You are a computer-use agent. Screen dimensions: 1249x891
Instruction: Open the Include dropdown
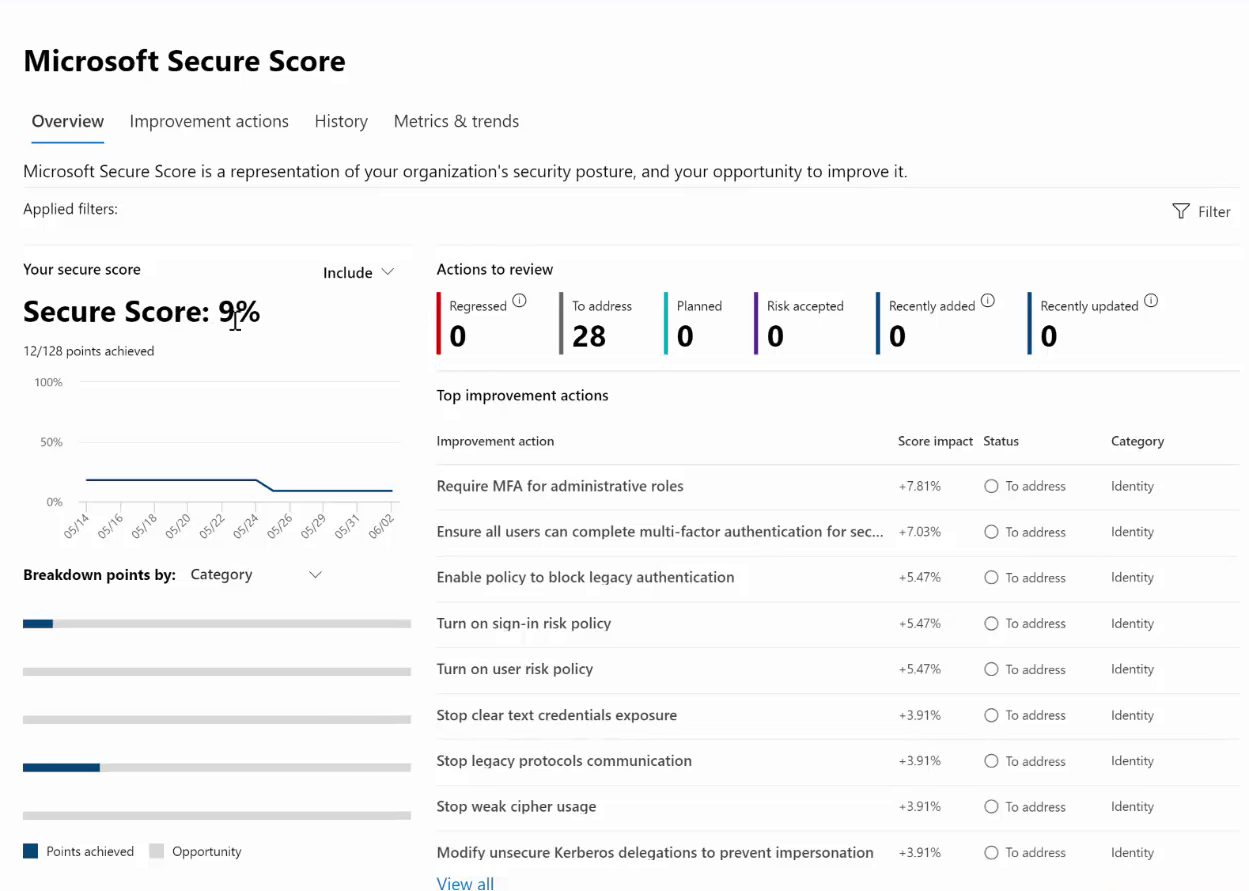click(358, 273)
